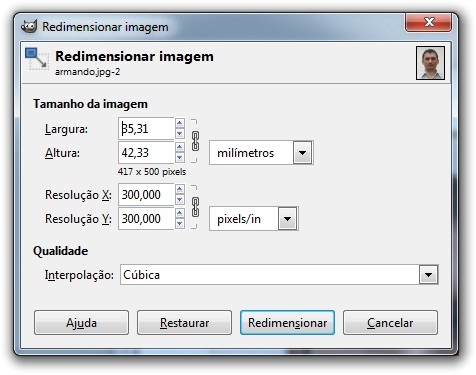Image resolution: width=476 pixels, height=375 pixels.
Task: Open the milímetros unit dropdown
Action: (x=261, y=153)
